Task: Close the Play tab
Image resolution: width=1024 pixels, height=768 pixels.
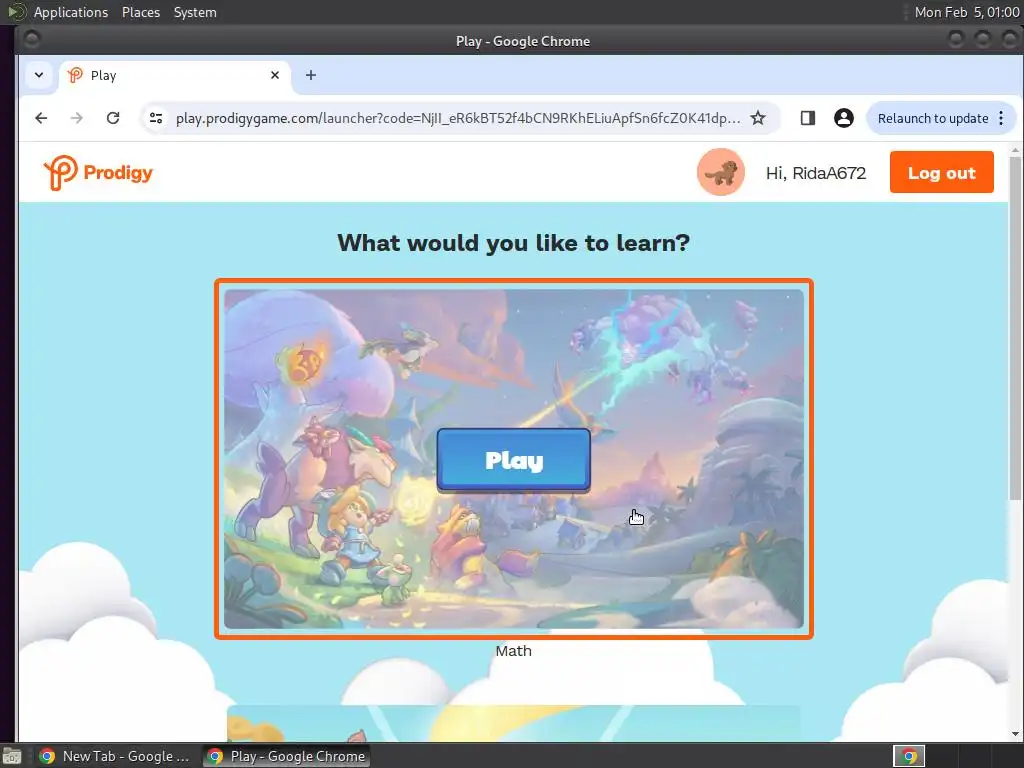Action: click(x=275, y=75)
